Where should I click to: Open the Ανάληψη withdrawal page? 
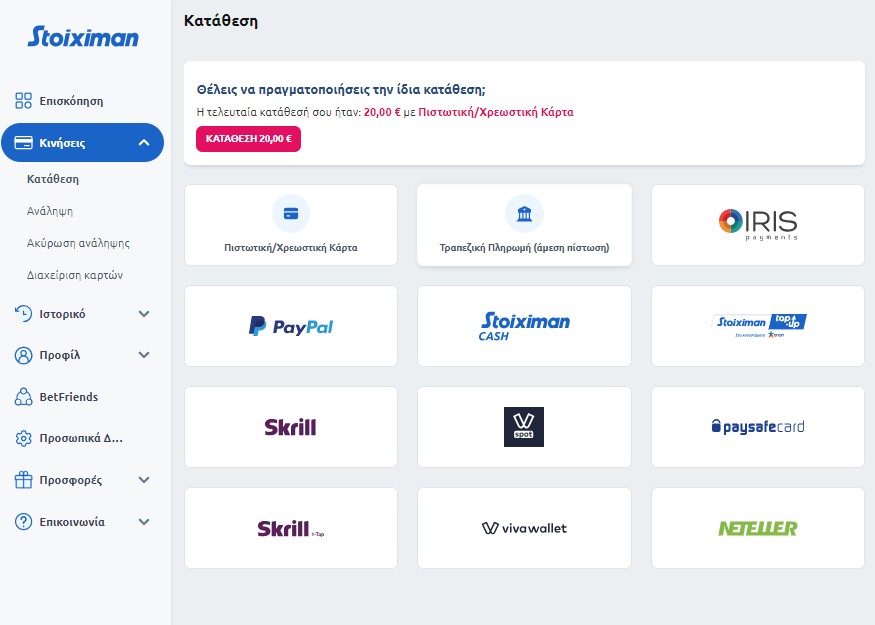50,211
